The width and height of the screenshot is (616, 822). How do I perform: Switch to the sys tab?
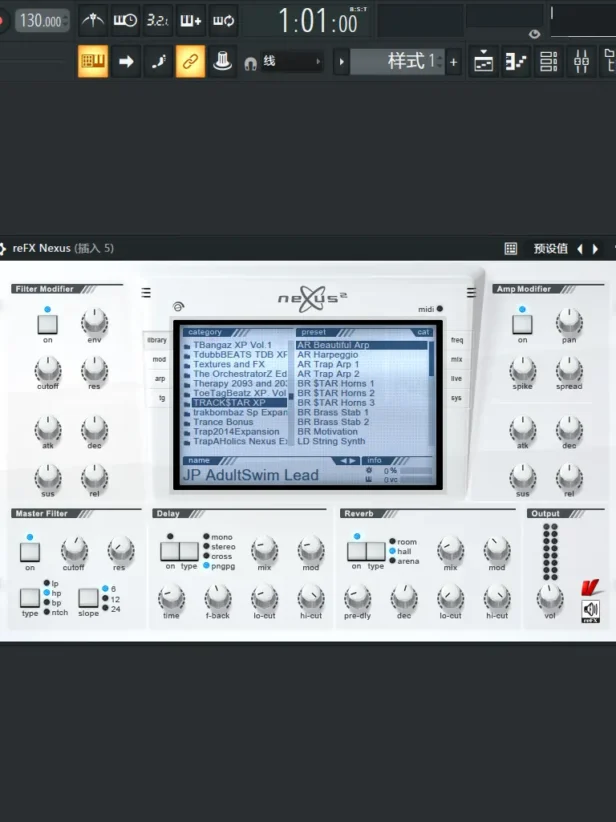click(456, 398)
